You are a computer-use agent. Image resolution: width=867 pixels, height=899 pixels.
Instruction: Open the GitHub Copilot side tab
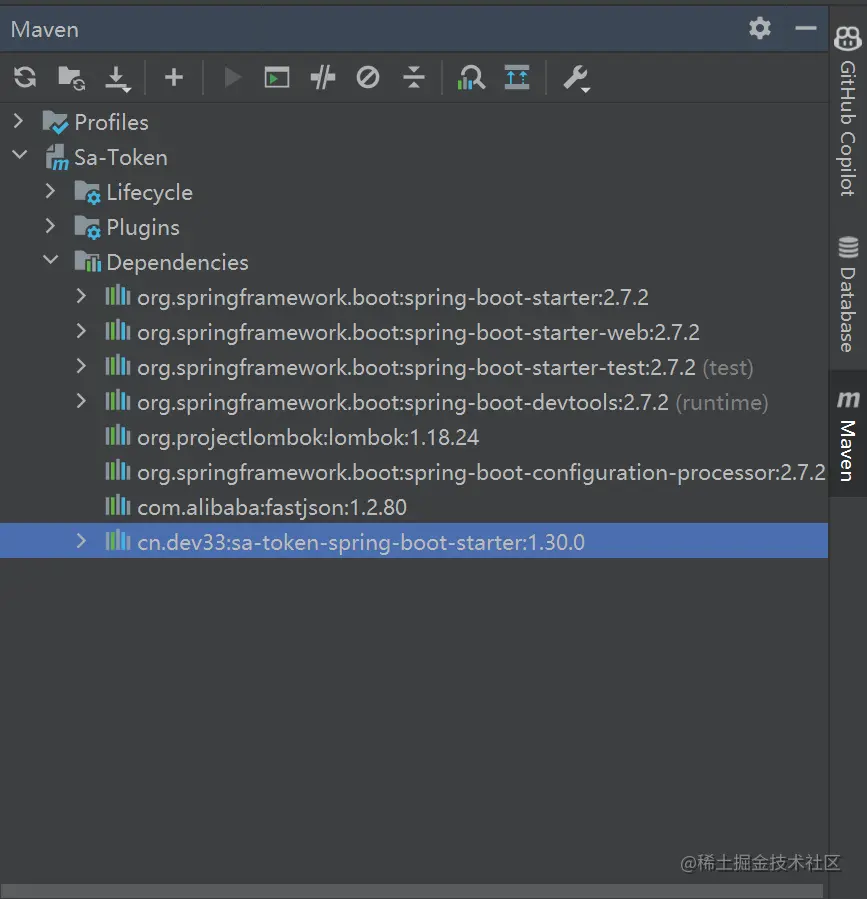[848, 112]
